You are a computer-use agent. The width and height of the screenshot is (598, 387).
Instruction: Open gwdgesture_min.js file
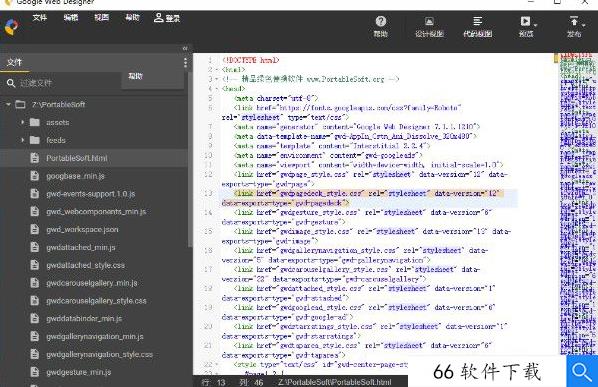point(79,373)
